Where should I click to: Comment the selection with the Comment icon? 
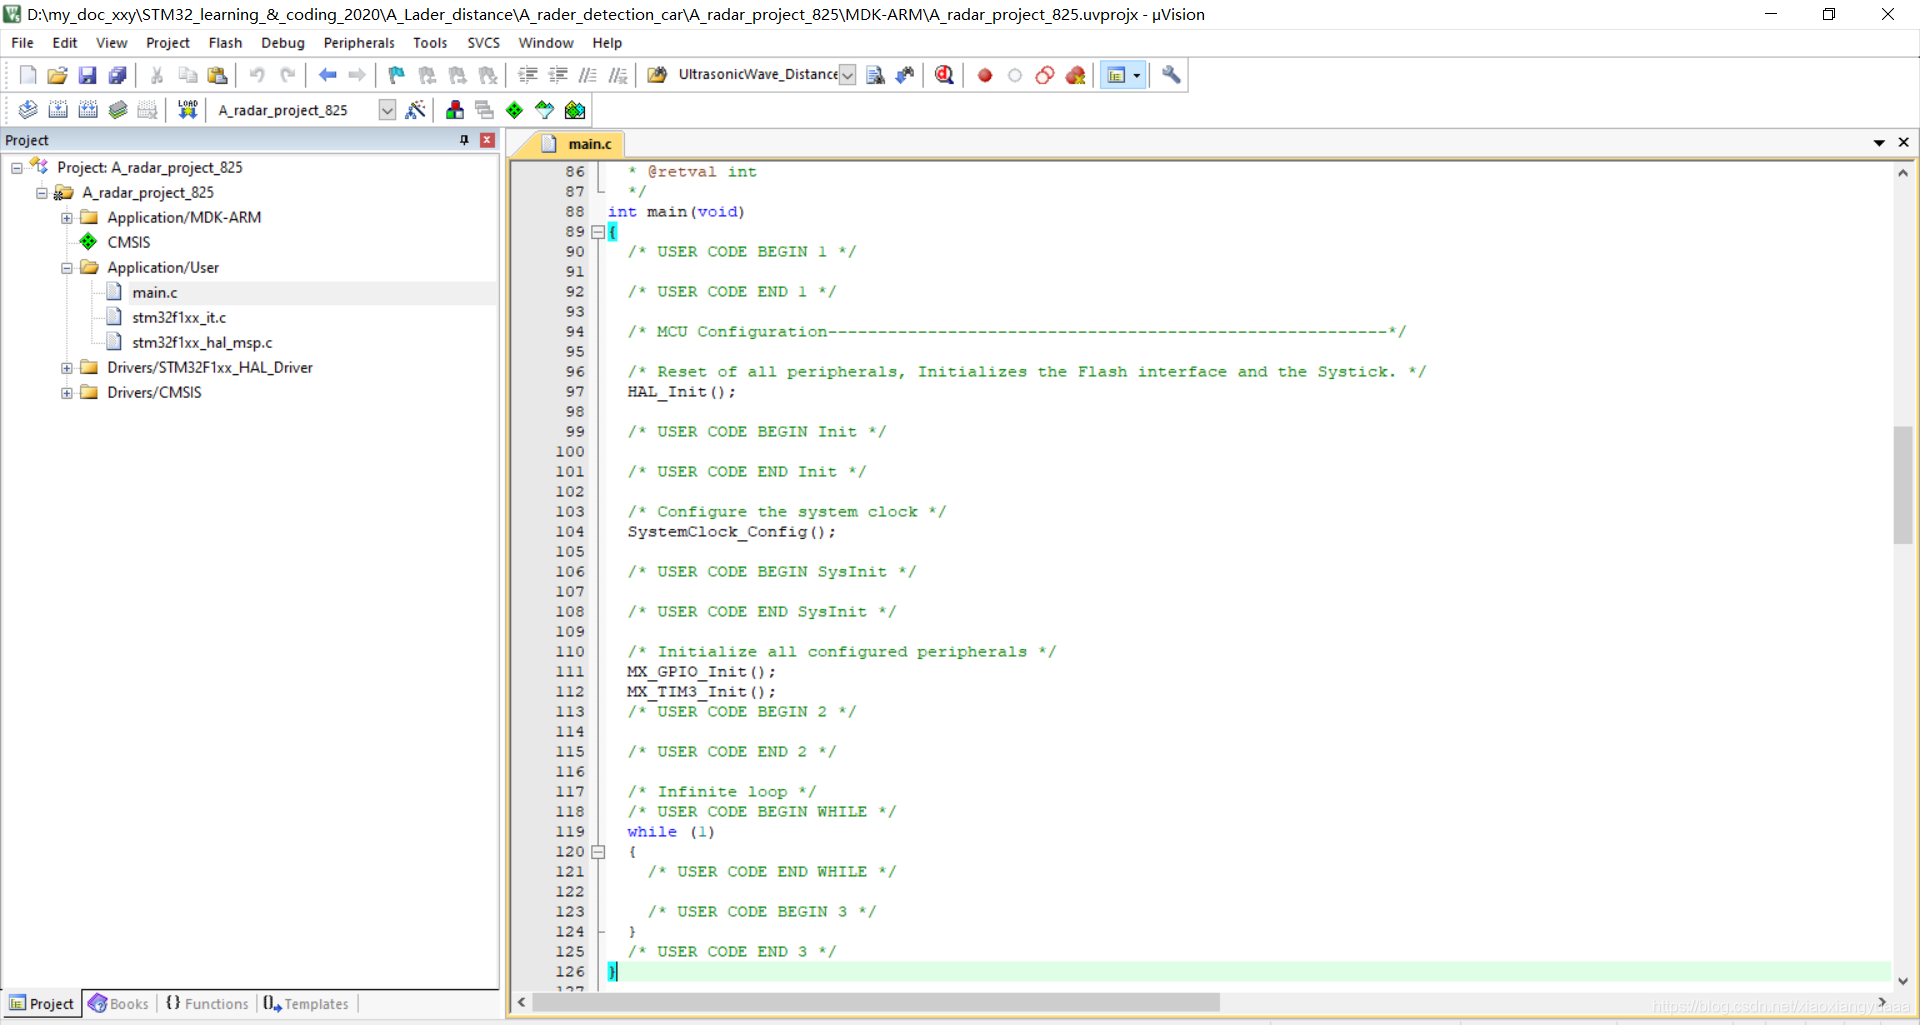click(588, 75)
